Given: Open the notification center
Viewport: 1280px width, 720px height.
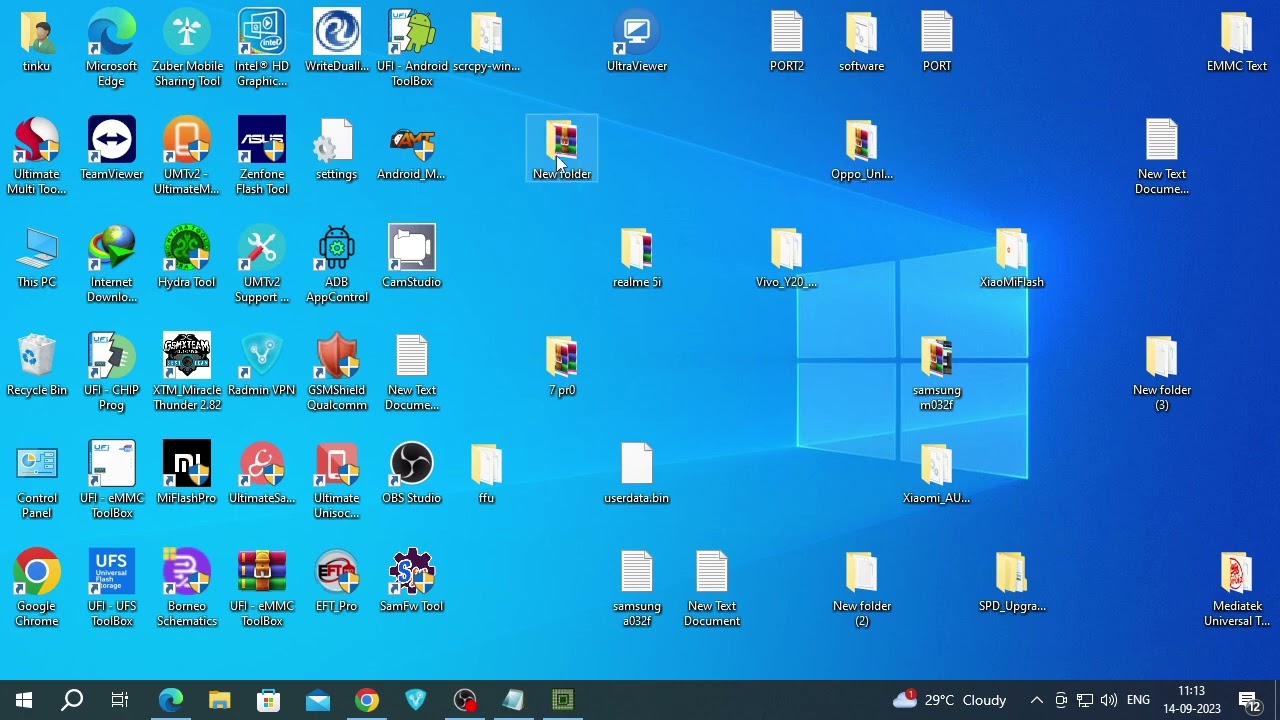Looking at the screenshot, I should tap(1250, 700).
